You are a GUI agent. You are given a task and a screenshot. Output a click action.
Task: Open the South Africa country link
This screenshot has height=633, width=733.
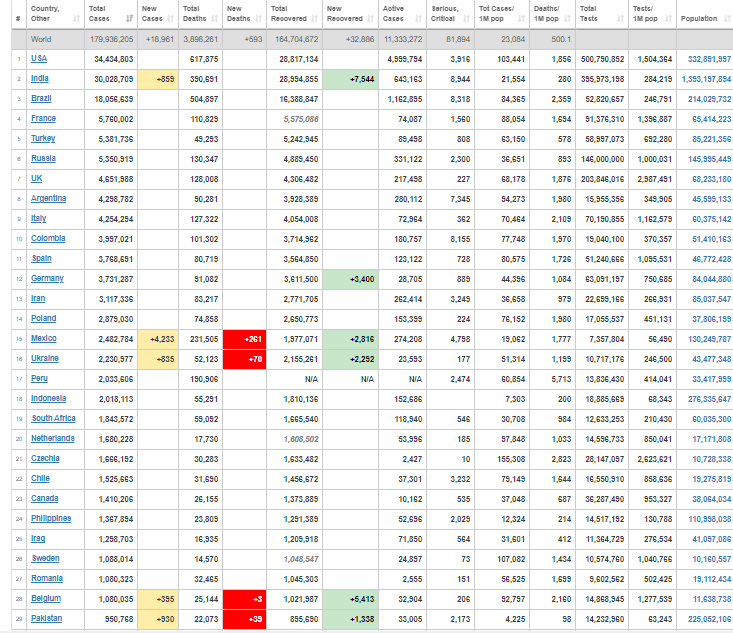tap(53, 418)
